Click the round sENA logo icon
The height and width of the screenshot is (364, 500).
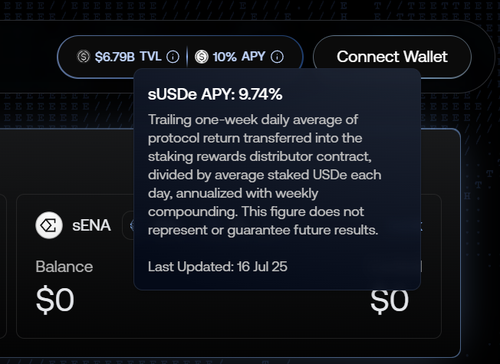coord(49,225)
